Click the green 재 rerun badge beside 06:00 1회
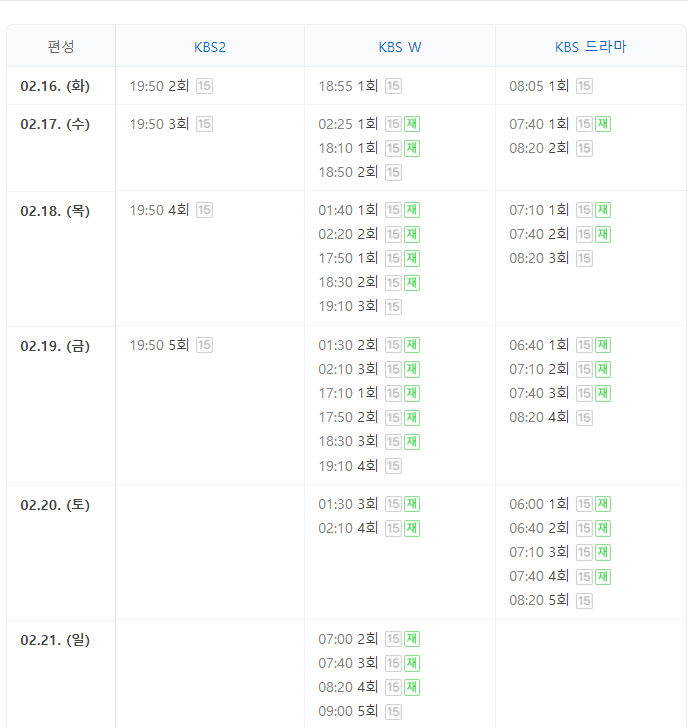The width and height of the screenshot is (688, 728). click(603, 504)
